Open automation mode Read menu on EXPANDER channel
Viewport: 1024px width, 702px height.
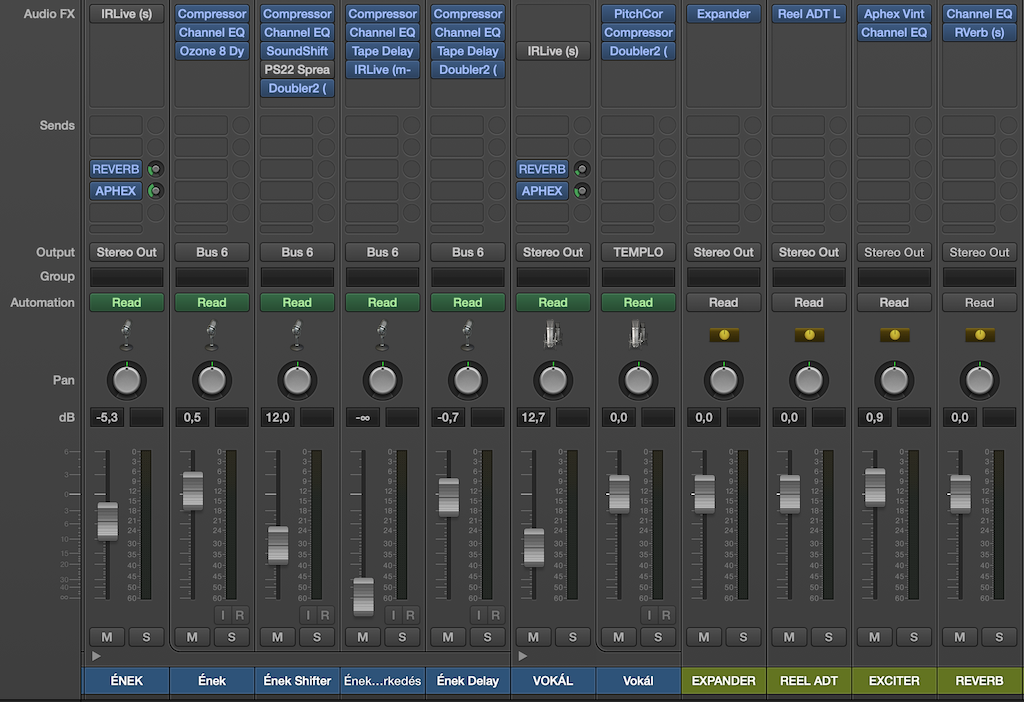723,302
